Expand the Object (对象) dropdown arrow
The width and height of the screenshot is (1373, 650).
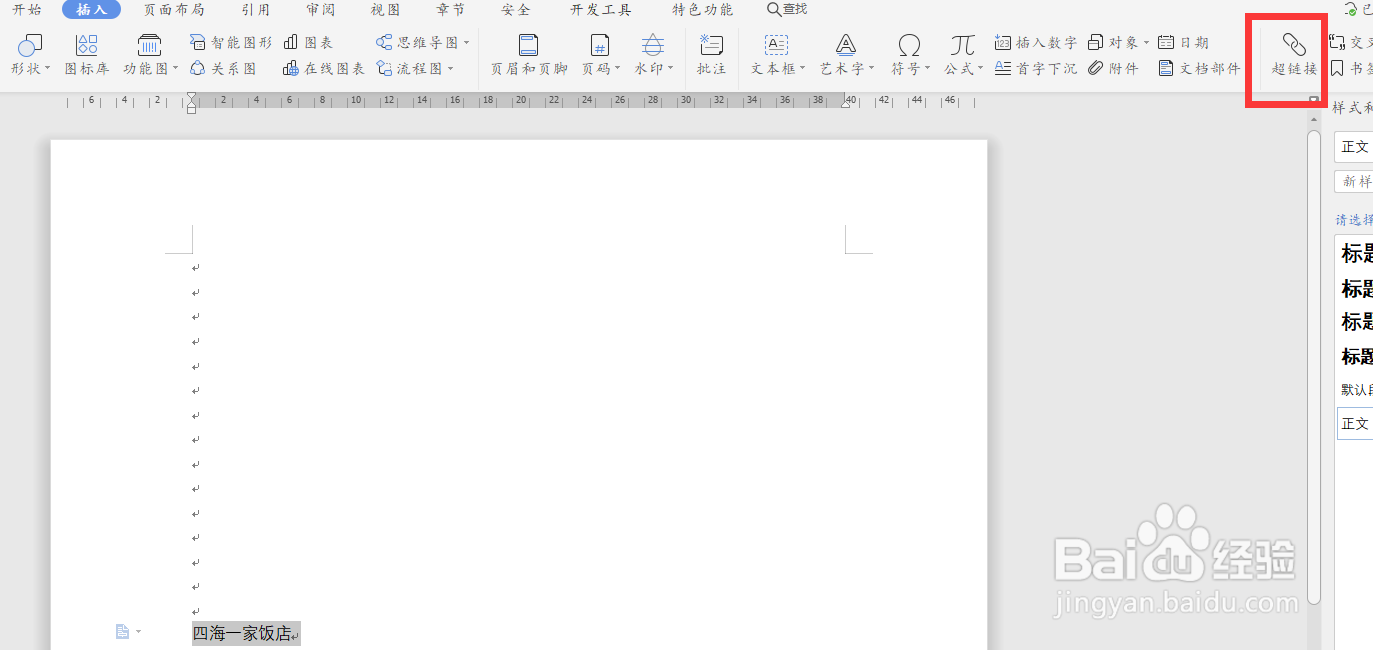pyautogui.click(x=1146, y=43)
